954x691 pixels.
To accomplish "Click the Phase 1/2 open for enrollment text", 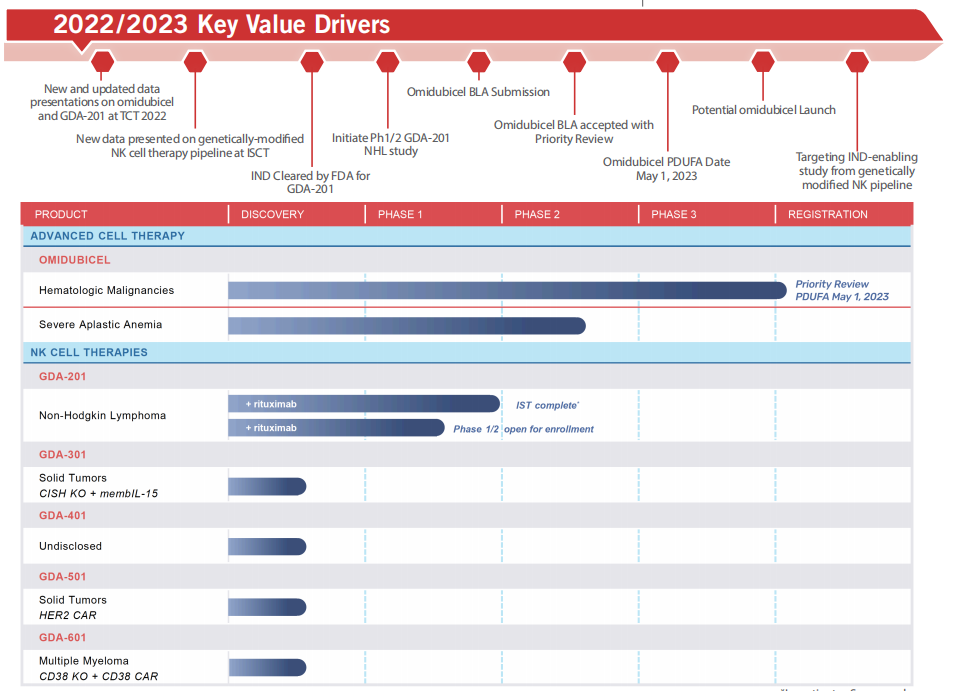I will pos(523,429).
